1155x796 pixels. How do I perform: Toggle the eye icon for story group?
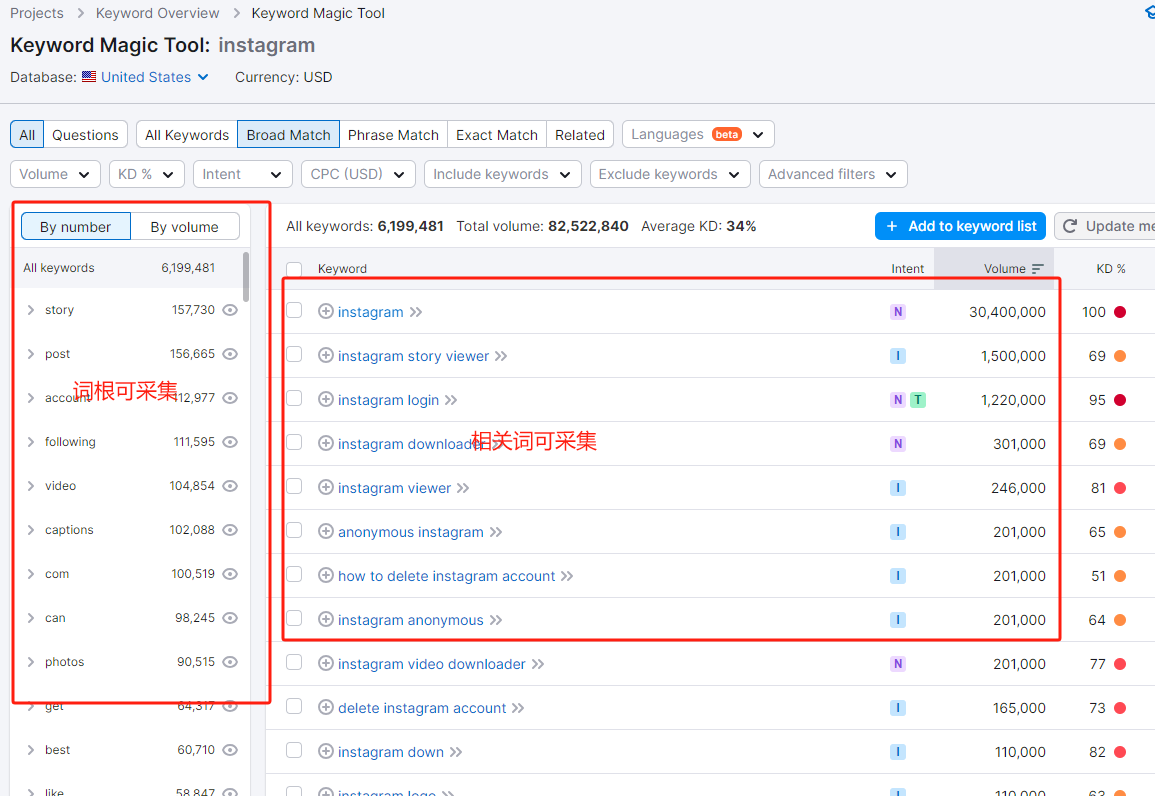coord(230,310)
